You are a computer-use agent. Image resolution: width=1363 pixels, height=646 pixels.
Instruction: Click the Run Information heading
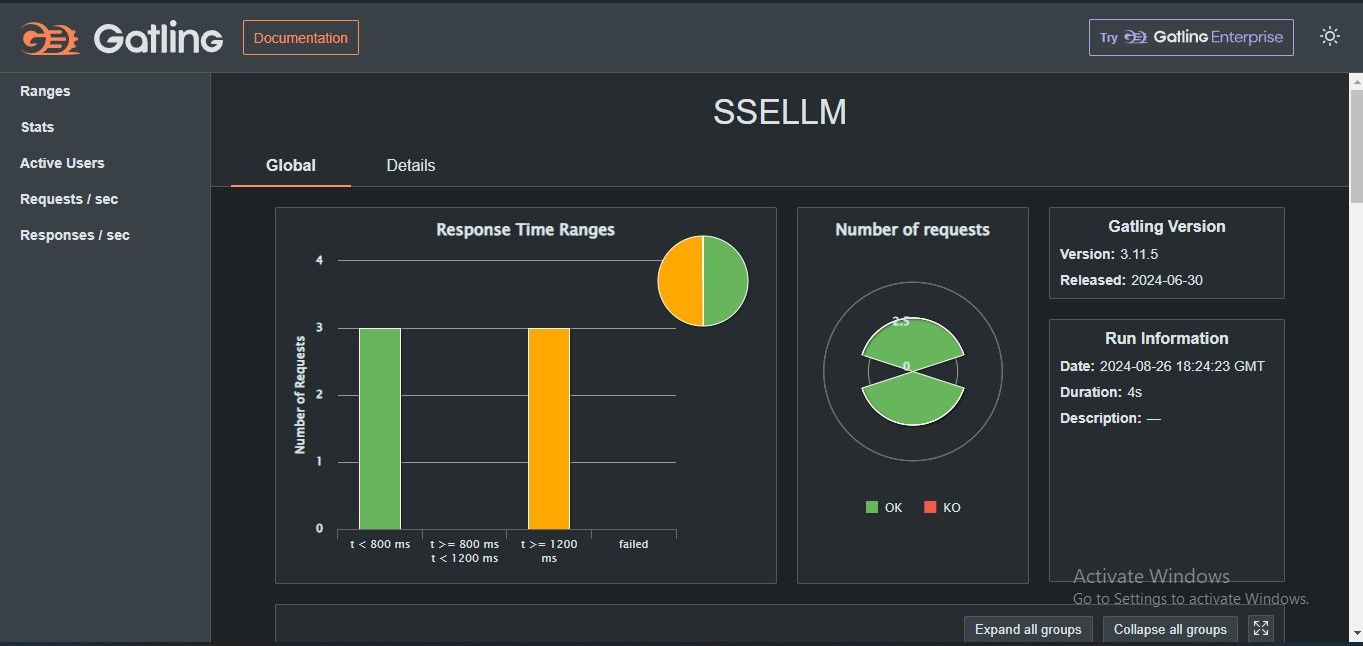(1166, 339)
